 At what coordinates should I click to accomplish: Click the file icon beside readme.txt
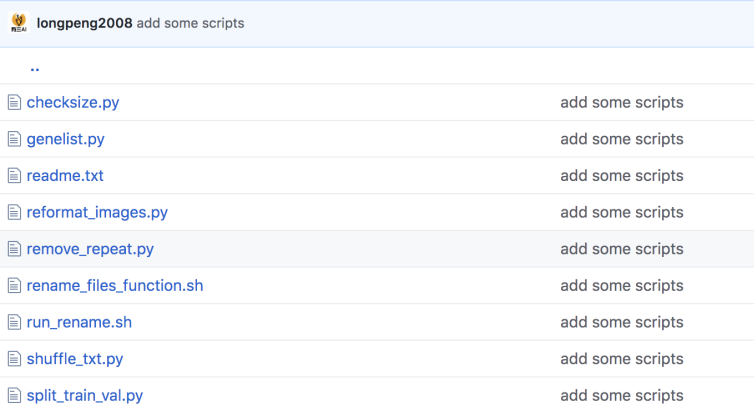[x=14, y=175]
